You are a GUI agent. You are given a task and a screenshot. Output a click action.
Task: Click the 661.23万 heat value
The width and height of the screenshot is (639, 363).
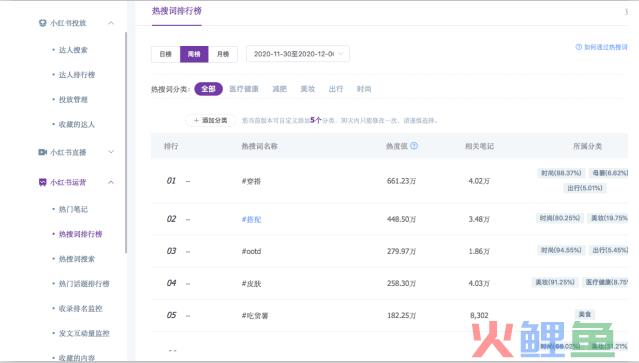tap(401, 181)
